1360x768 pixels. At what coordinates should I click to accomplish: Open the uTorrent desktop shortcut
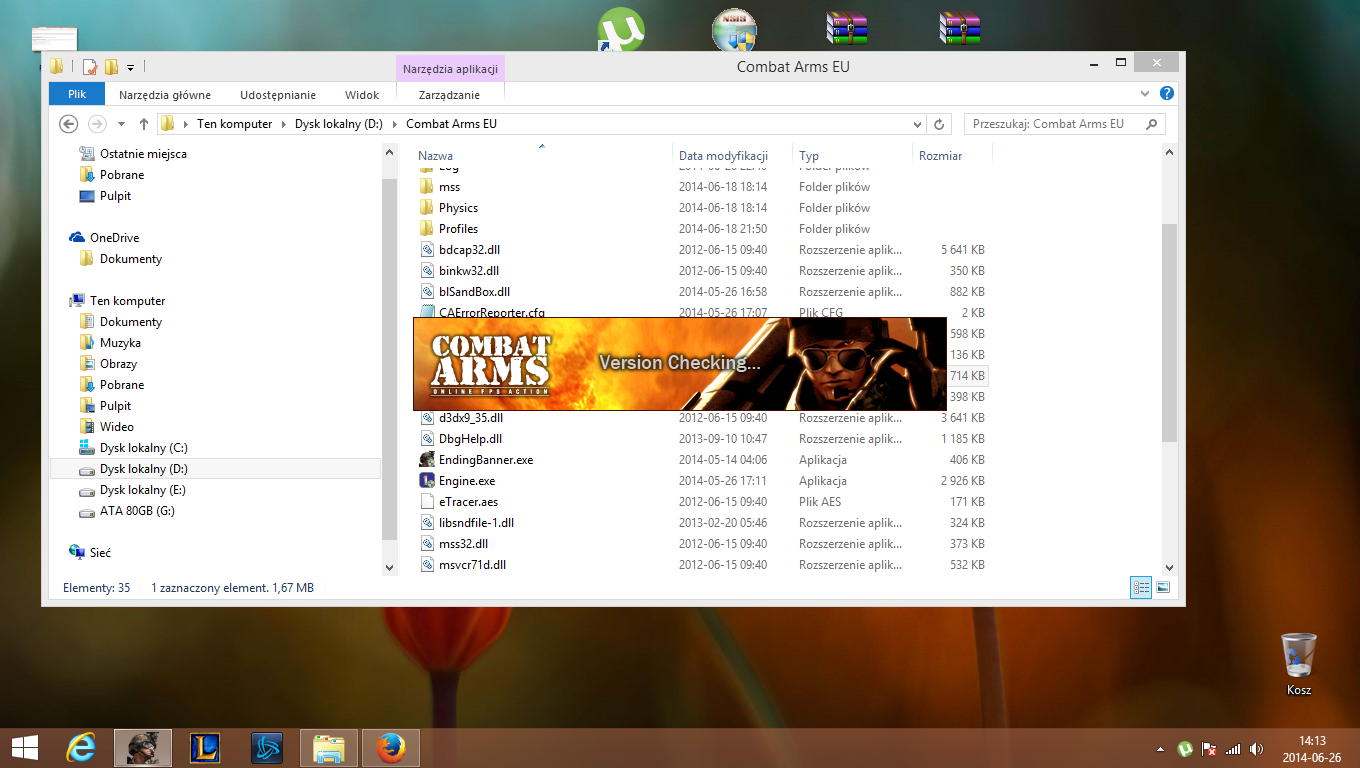pyautogui.click(x=622, y=28)
